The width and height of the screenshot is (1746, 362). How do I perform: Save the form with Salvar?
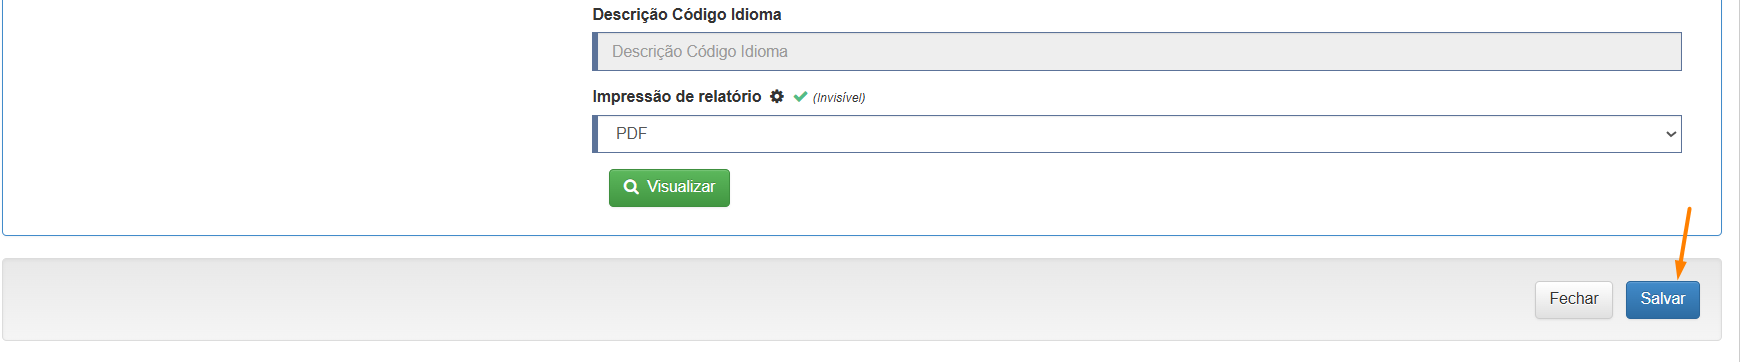point(1662,300)
